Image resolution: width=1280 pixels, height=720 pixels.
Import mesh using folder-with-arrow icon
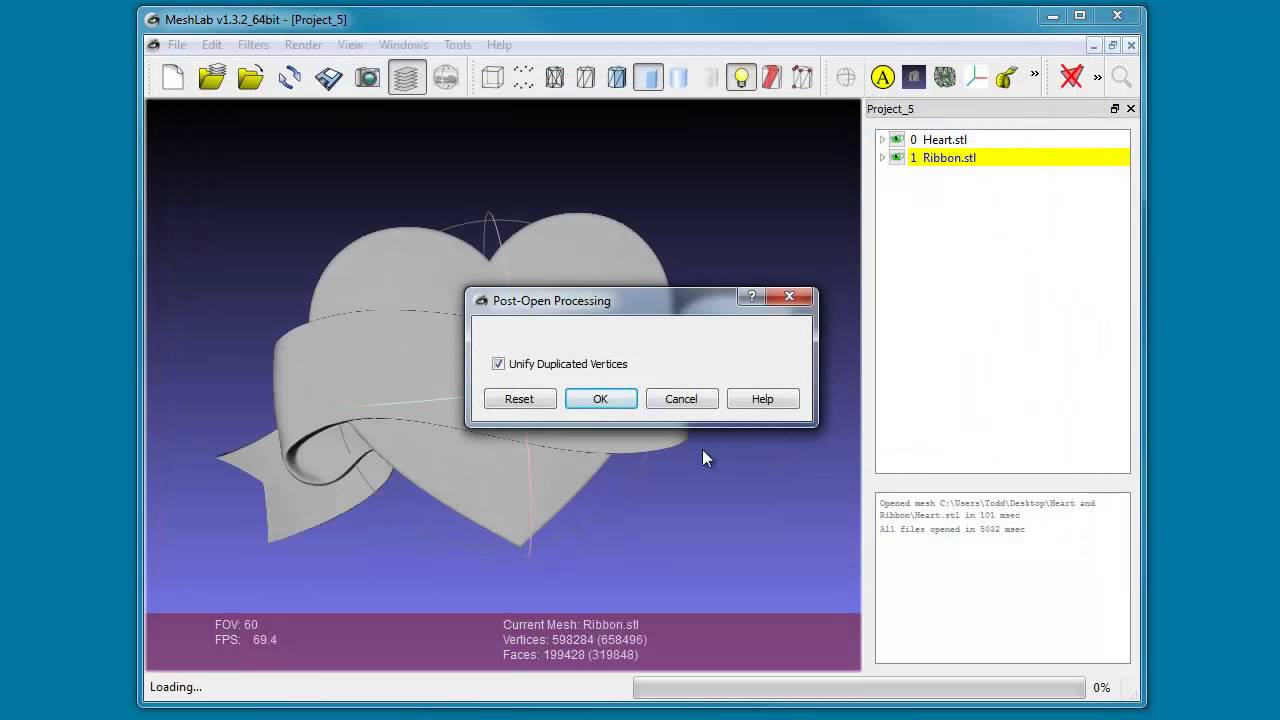(x=251, y=77)
